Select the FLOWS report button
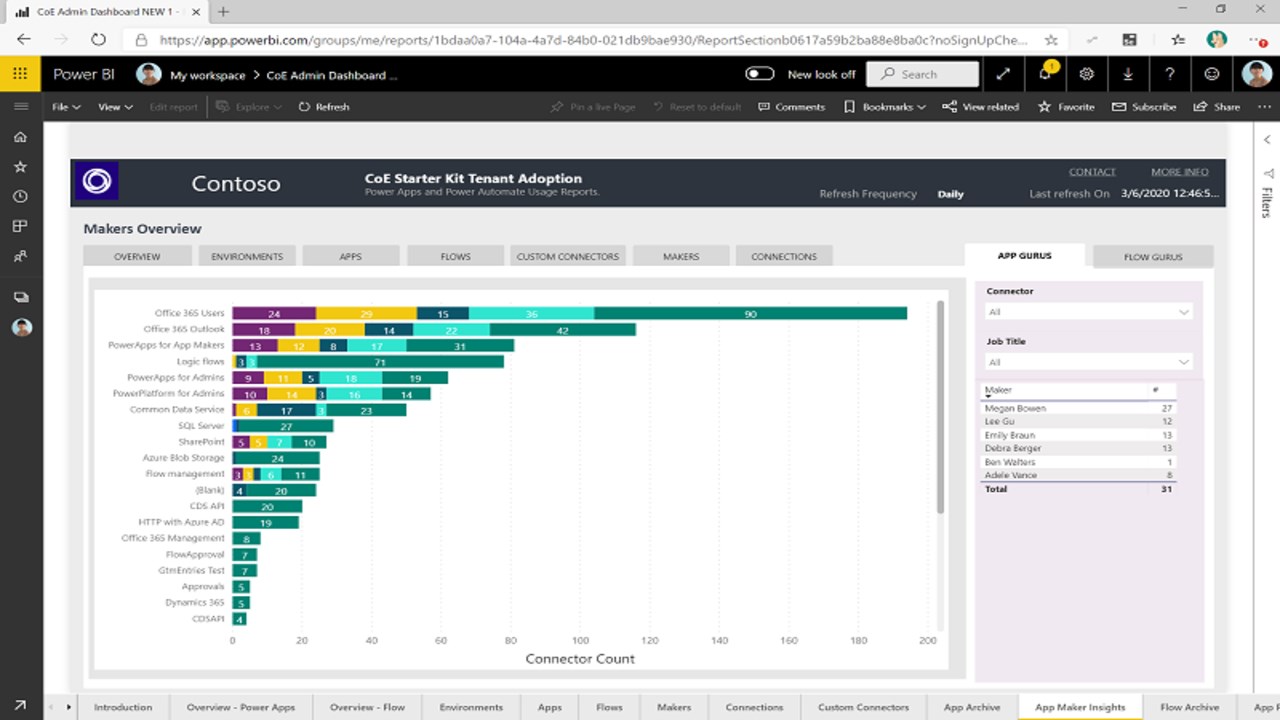 pos(455,256)
